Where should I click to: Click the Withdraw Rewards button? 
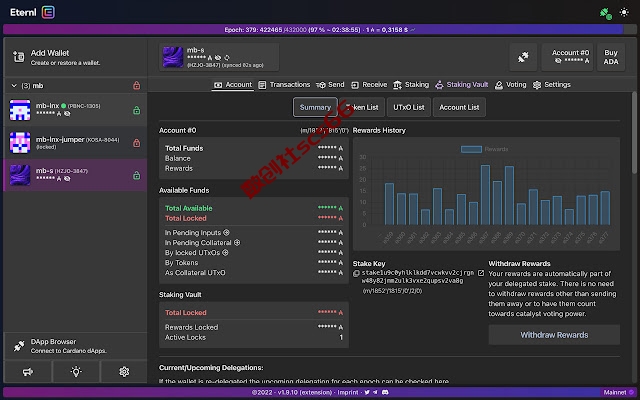click(554, 335)
